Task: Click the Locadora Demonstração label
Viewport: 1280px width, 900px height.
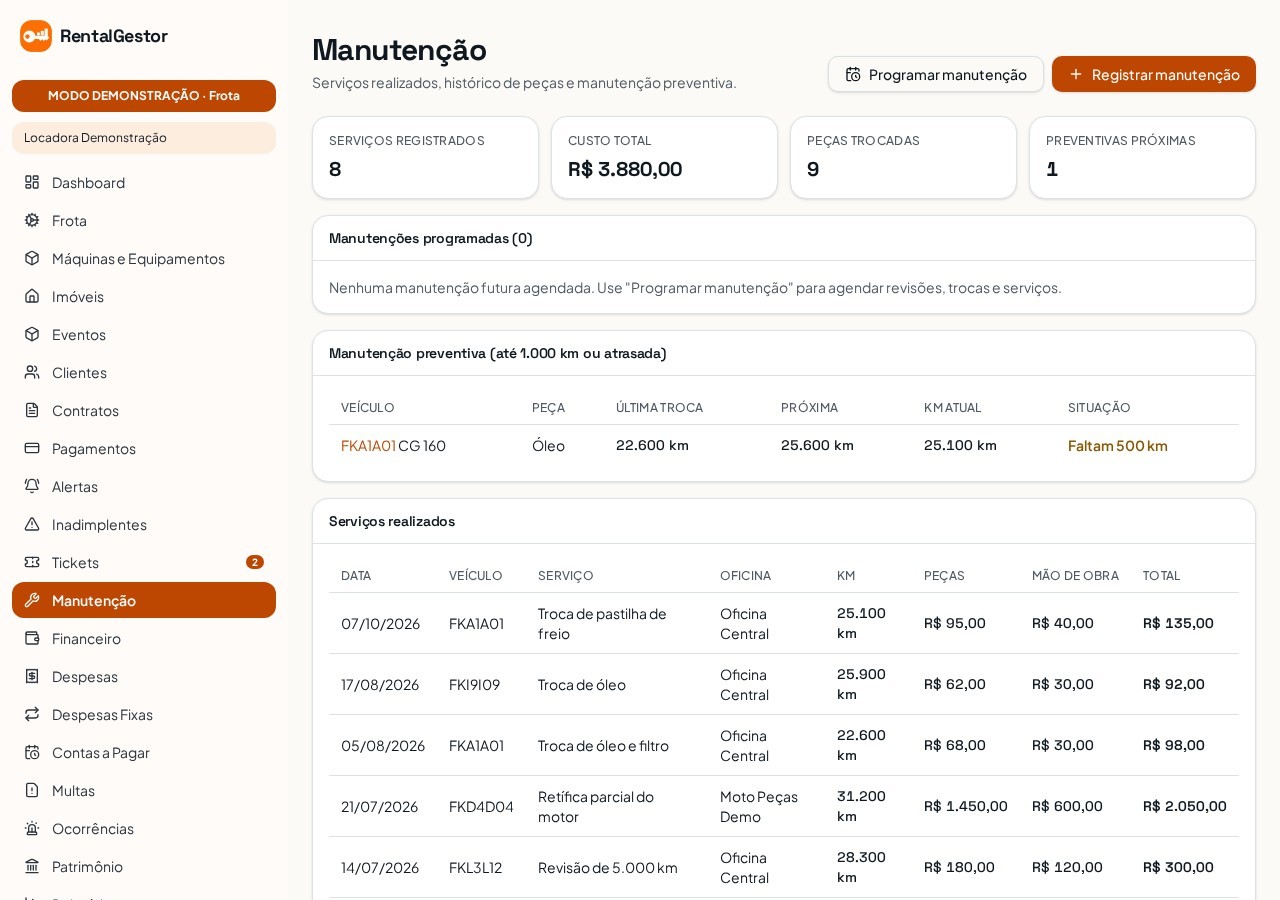Action: [x=144, y=138]
